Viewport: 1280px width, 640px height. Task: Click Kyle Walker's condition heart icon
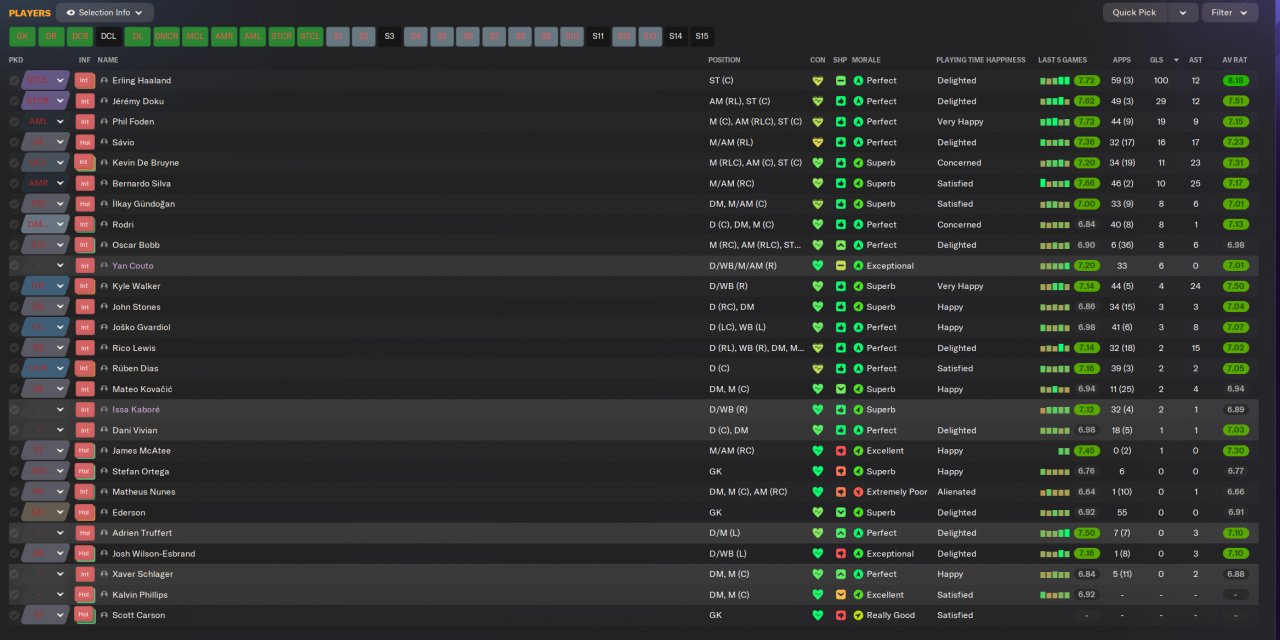[x=818, y=286]
